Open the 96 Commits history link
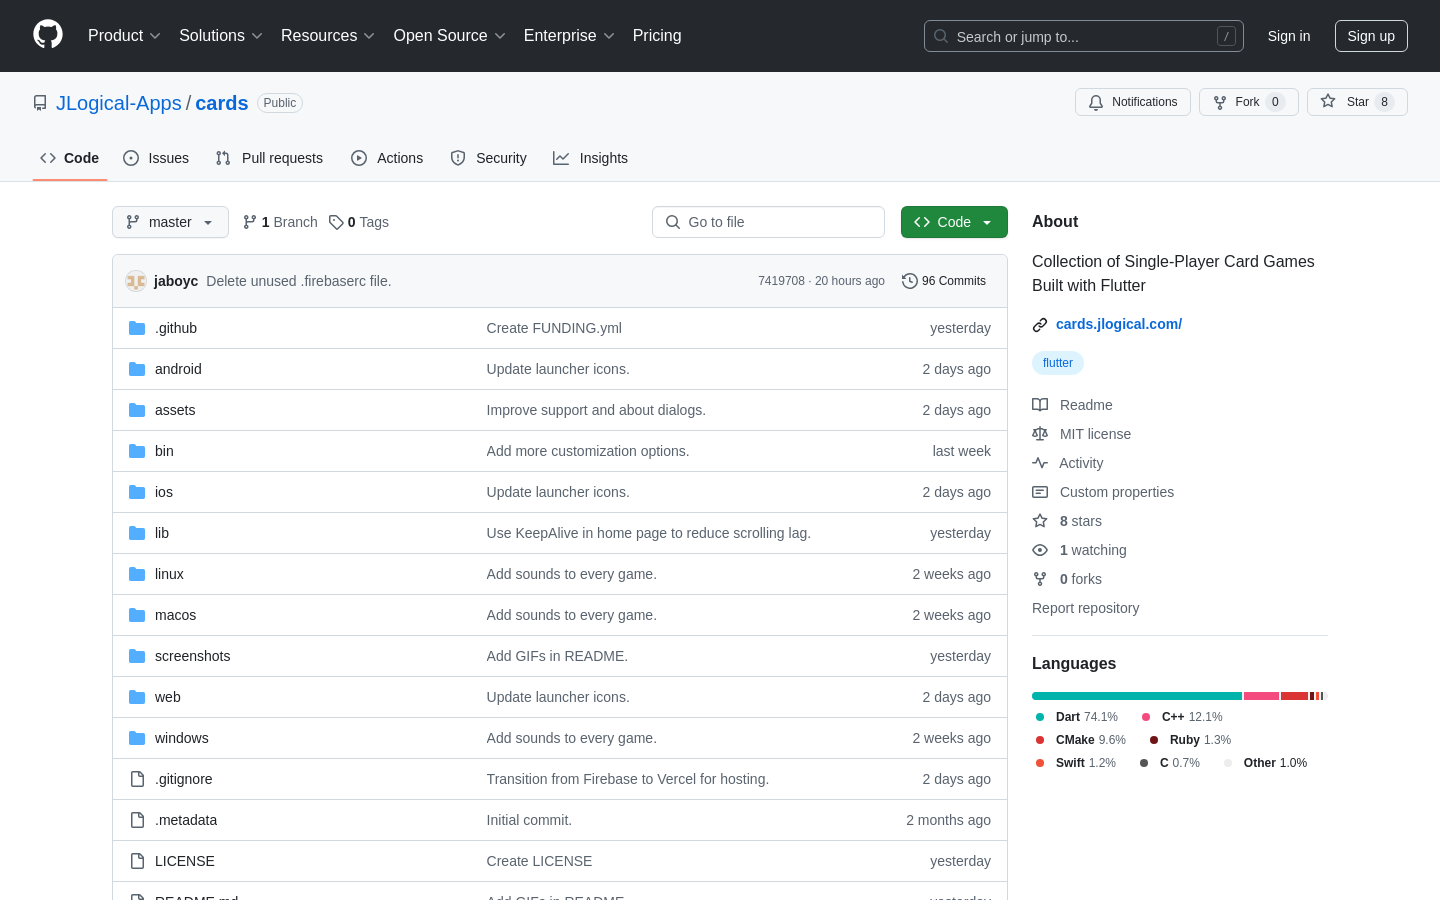The image size is (1440, 900). point(944,281)
